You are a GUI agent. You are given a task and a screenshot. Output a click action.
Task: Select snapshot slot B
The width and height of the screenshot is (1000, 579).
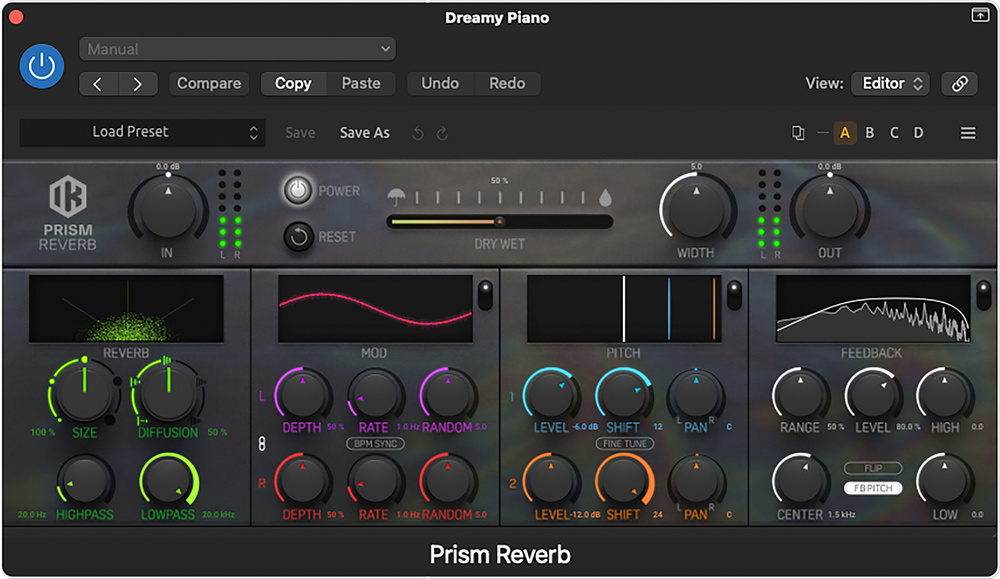click(x=870, y=133)
